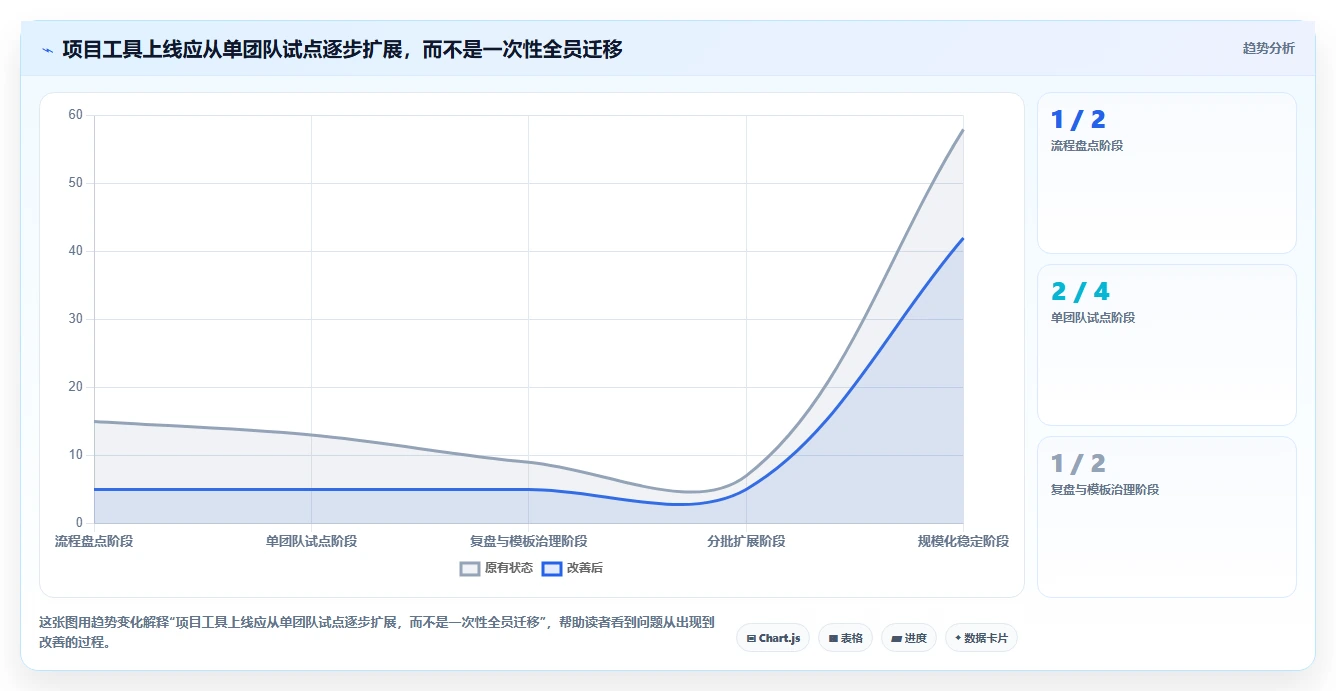The image size is (1336, 691).
Task: Click the 复盘与模板治理阶段 x-axis label
Action: (529, 541)
